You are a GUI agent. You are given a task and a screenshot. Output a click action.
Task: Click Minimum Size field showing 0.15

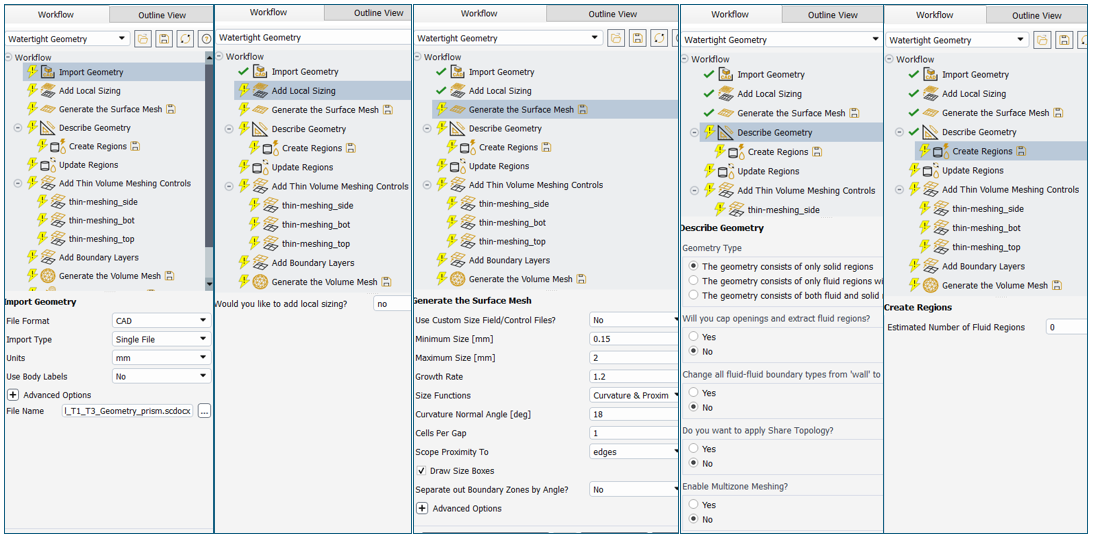click(633, 339)
